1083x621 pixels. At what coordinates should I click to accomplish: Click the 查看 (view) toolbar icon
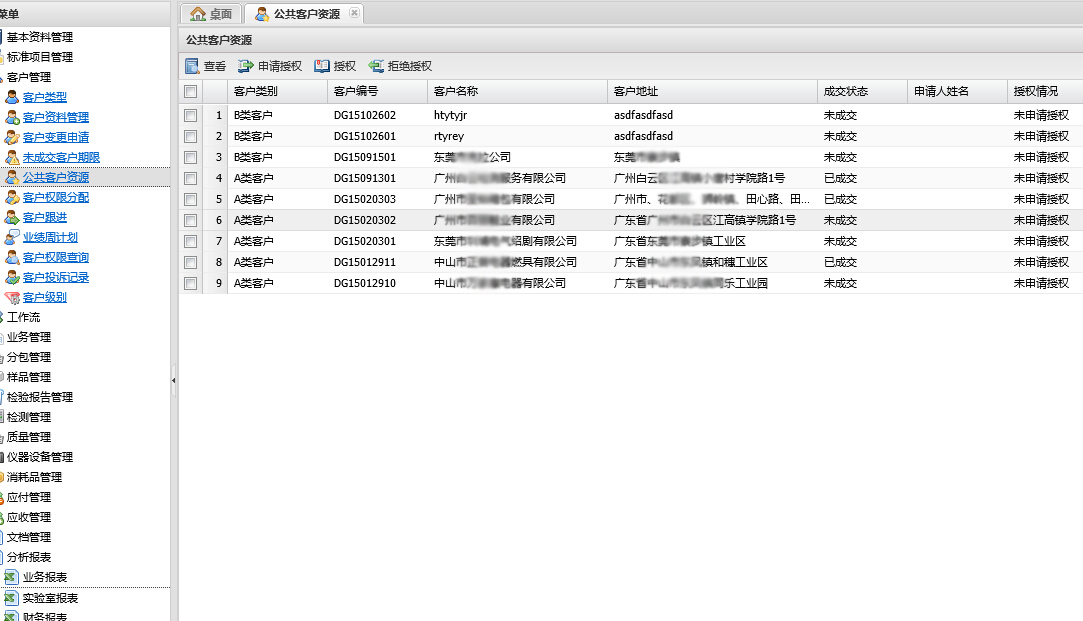click(192, 66)
